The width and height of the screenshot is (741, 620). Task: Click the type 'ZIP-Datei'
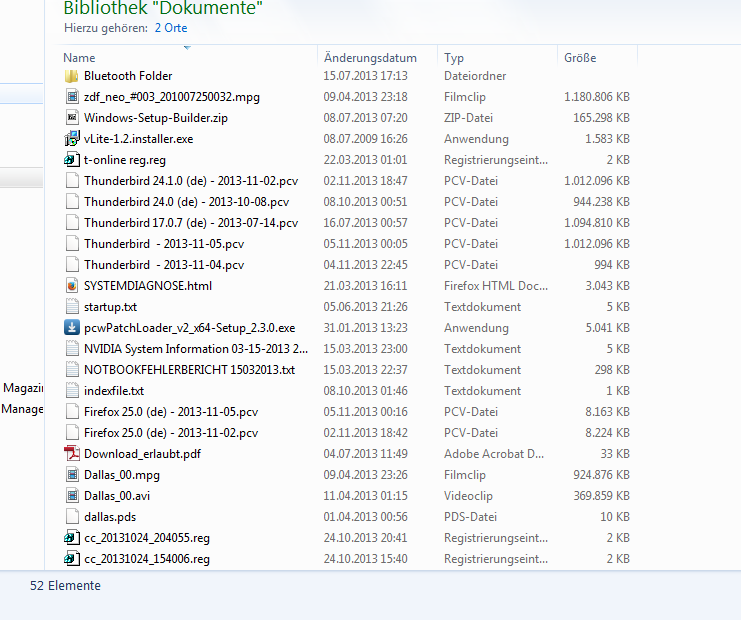(x=468, y=118)
